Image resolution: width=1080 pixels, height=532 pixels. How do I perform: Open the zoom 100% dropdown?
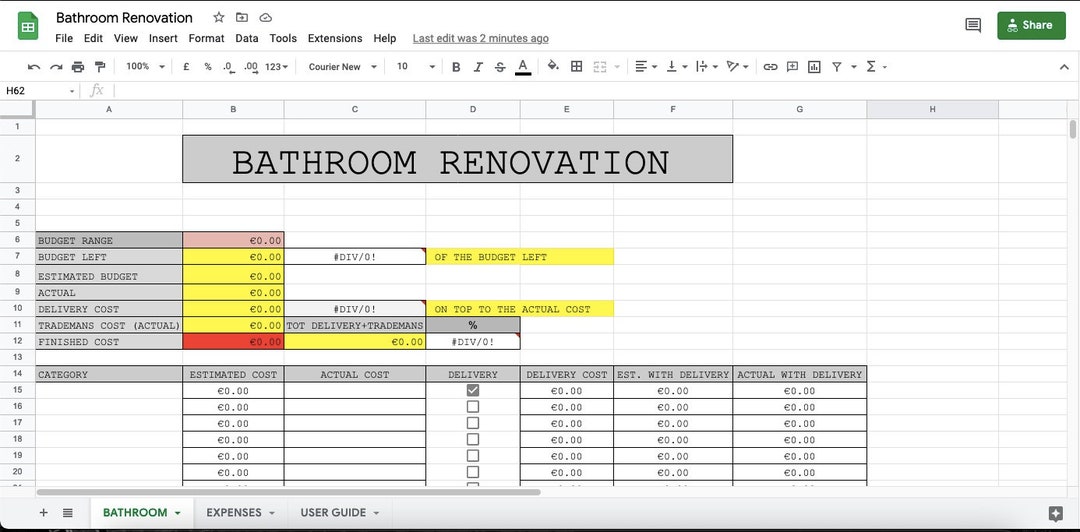(x=145, y=67)
